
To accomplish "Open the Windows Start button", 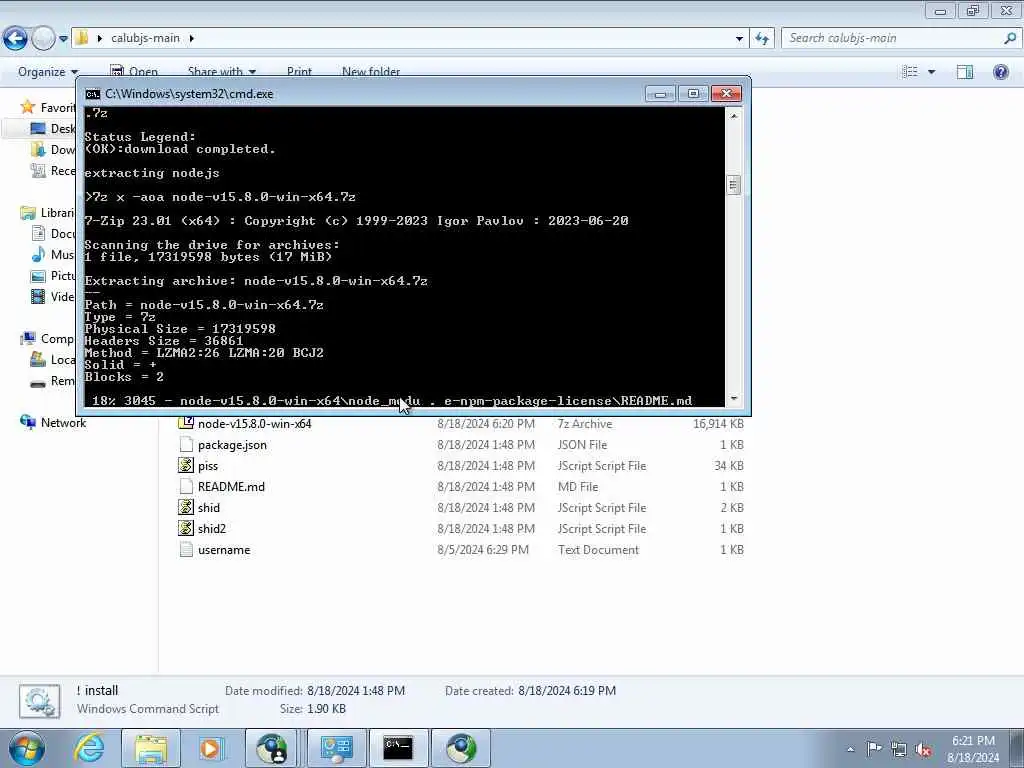I will [x=27, y=748].
